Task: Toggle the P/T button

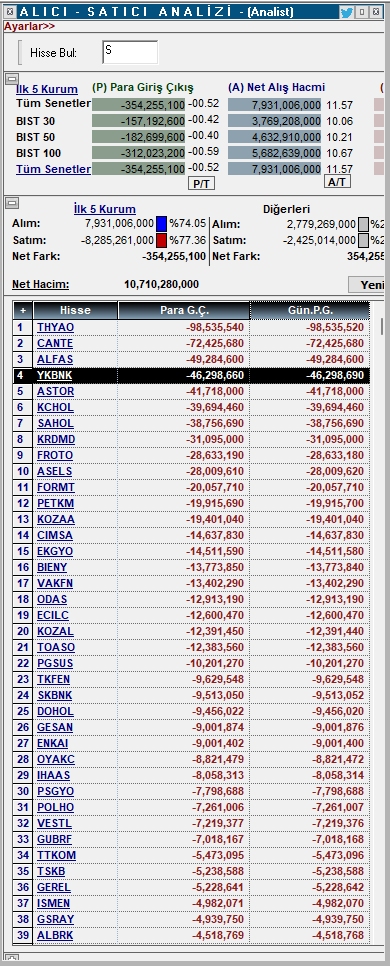Action: (201, 183)
